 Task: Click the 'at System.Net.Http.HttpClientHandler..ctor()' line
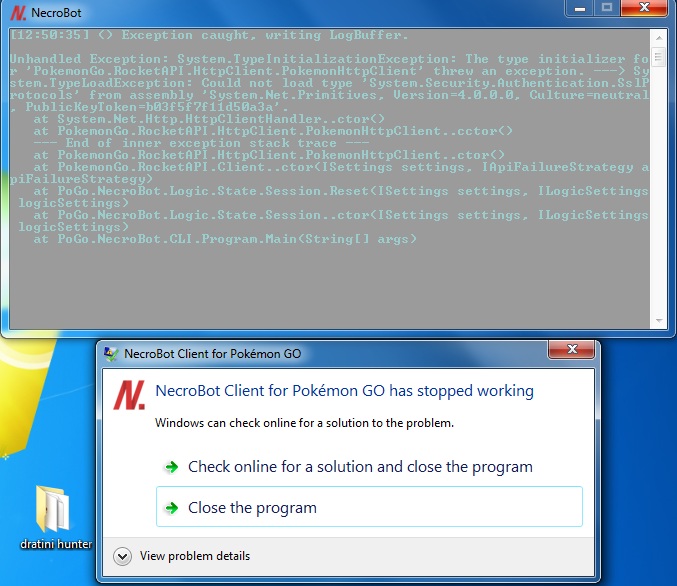click(209, 118)
